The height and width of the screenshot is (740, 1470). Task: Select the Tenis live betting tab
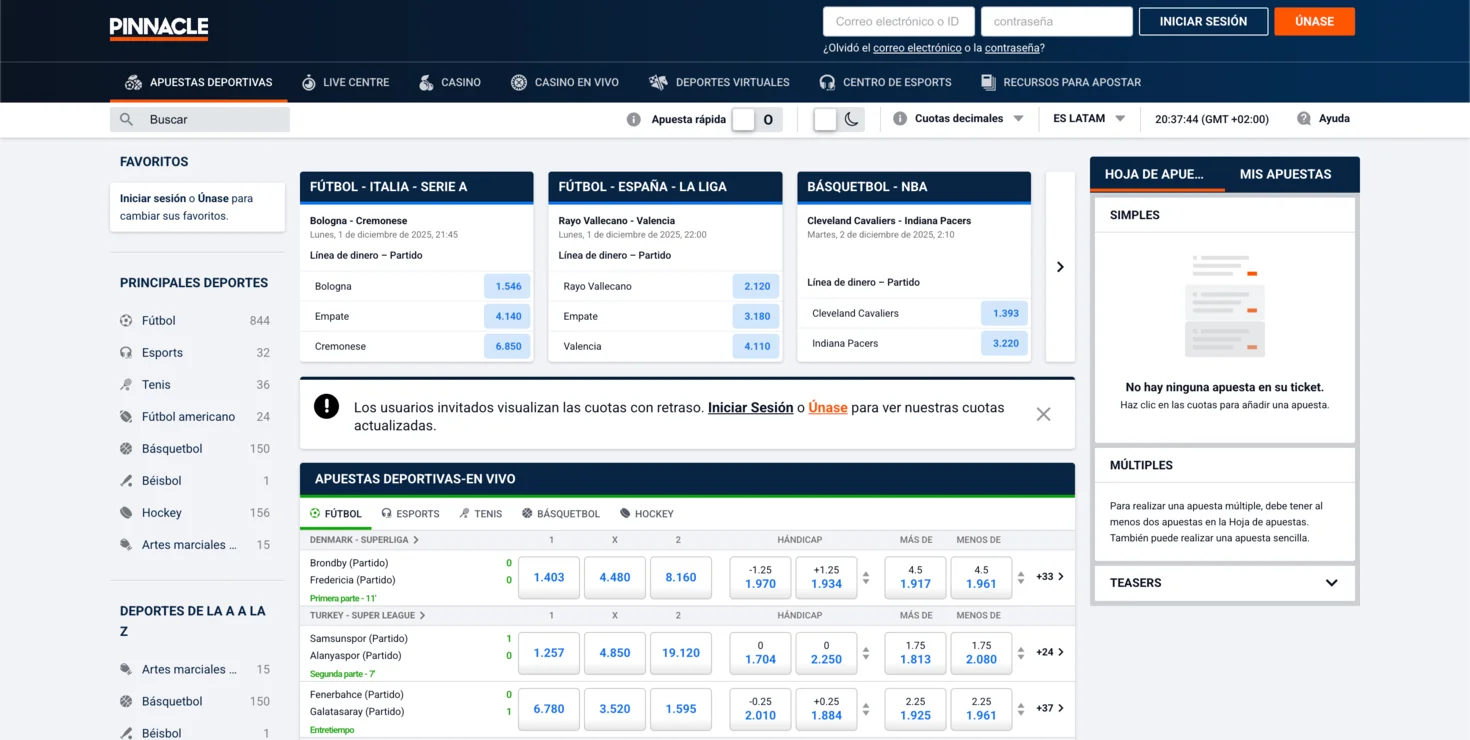coord(480,514)
